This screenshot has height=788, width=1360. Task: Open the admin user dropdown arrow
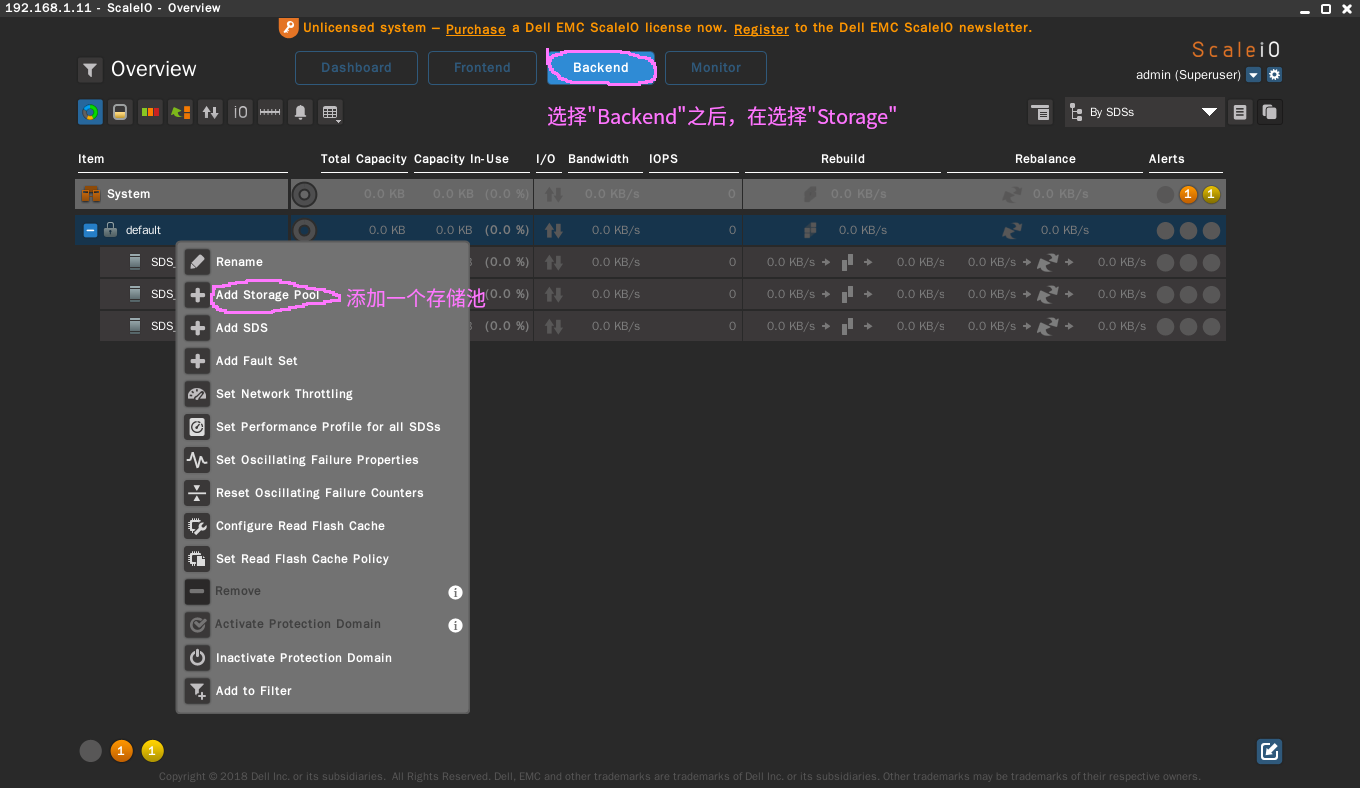pos(1254,75)
